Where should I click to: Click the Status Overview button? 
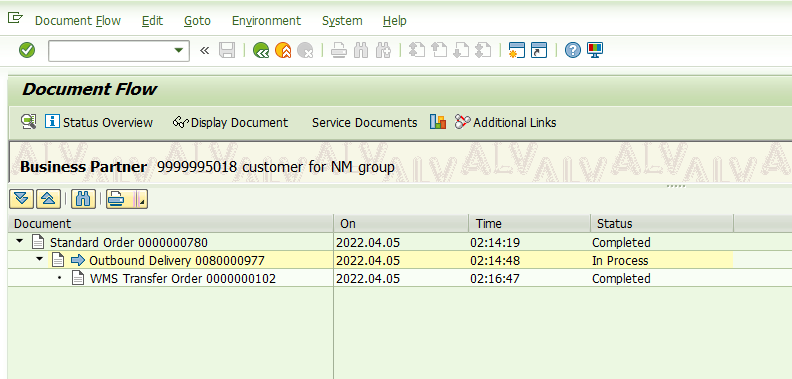point(99,122)
